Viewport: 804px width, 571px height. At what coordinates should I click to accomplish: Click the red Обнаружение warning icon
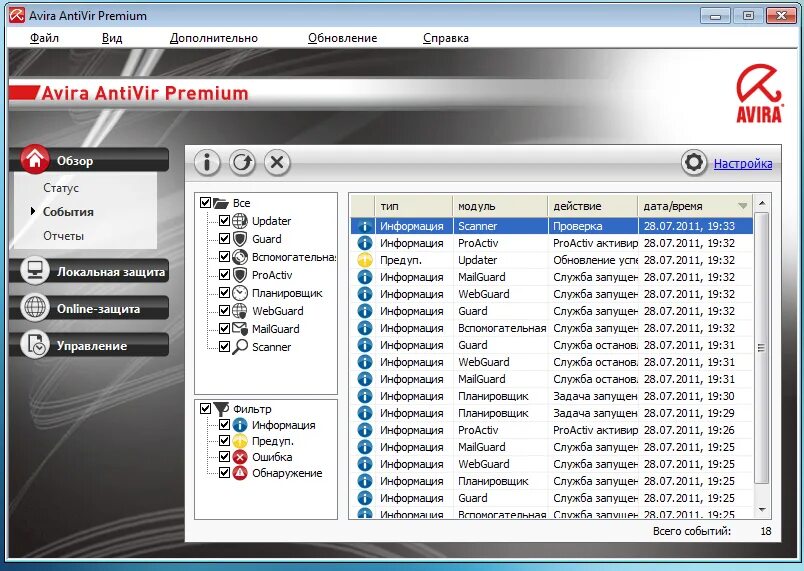pyautogui.click(x=239, y=473)
